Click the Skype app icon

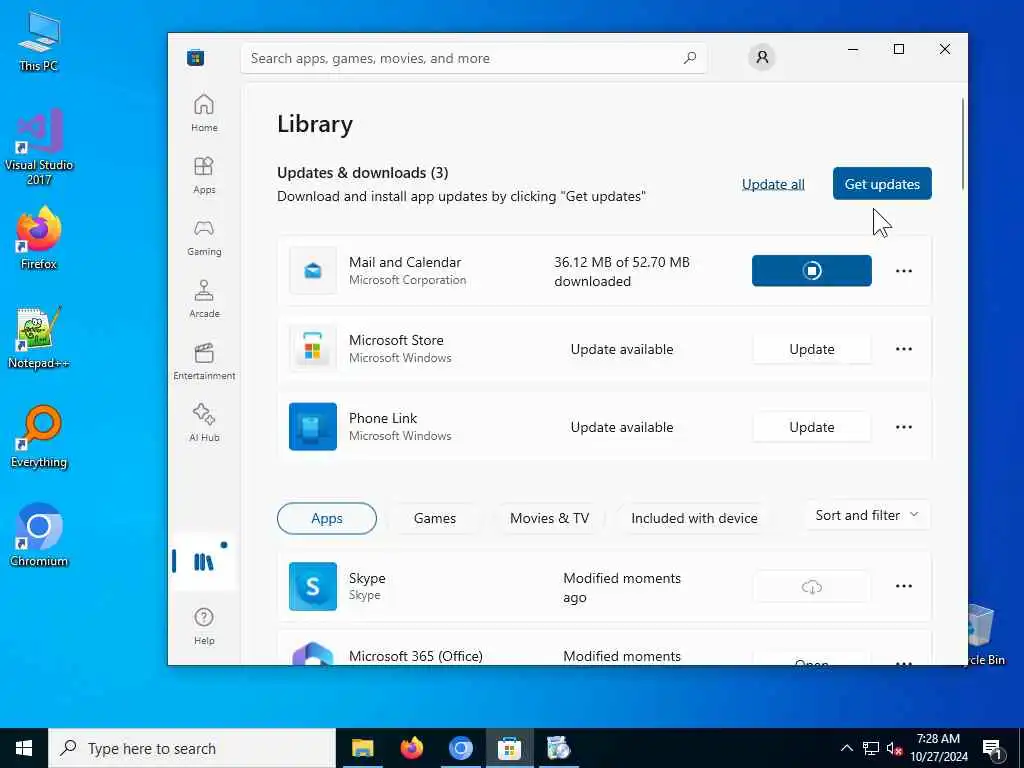(x=313, y=586)
